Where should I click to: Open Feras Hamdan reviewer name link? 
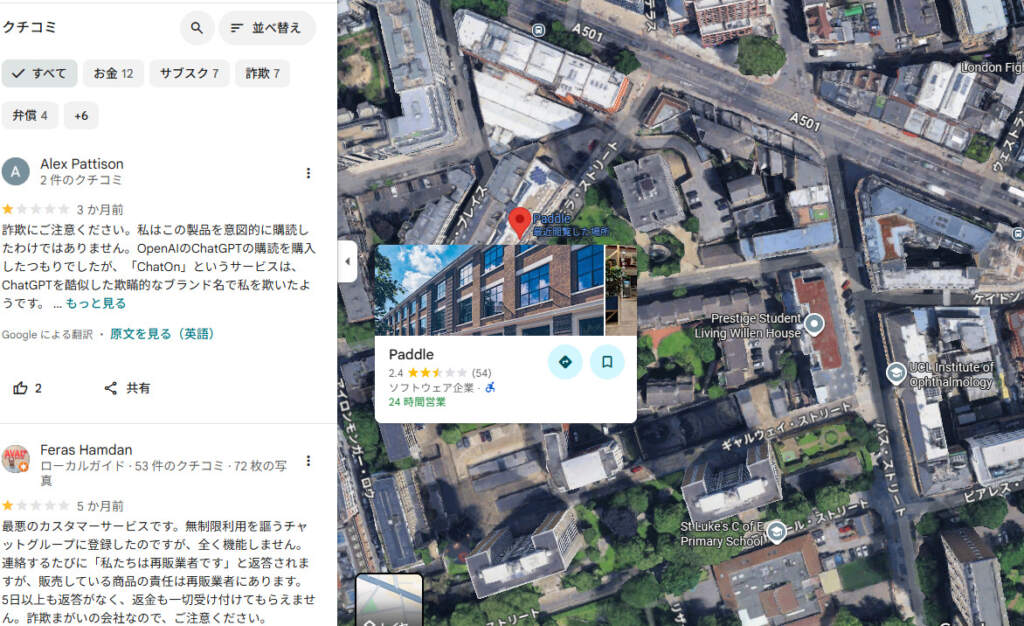pos(86,450)
